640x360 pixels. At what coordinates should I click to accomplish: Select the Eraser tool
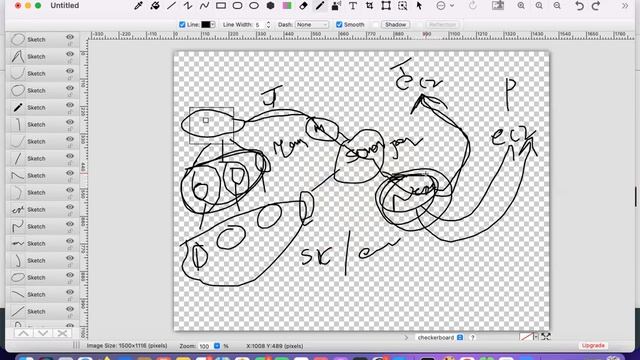point(303,6)
